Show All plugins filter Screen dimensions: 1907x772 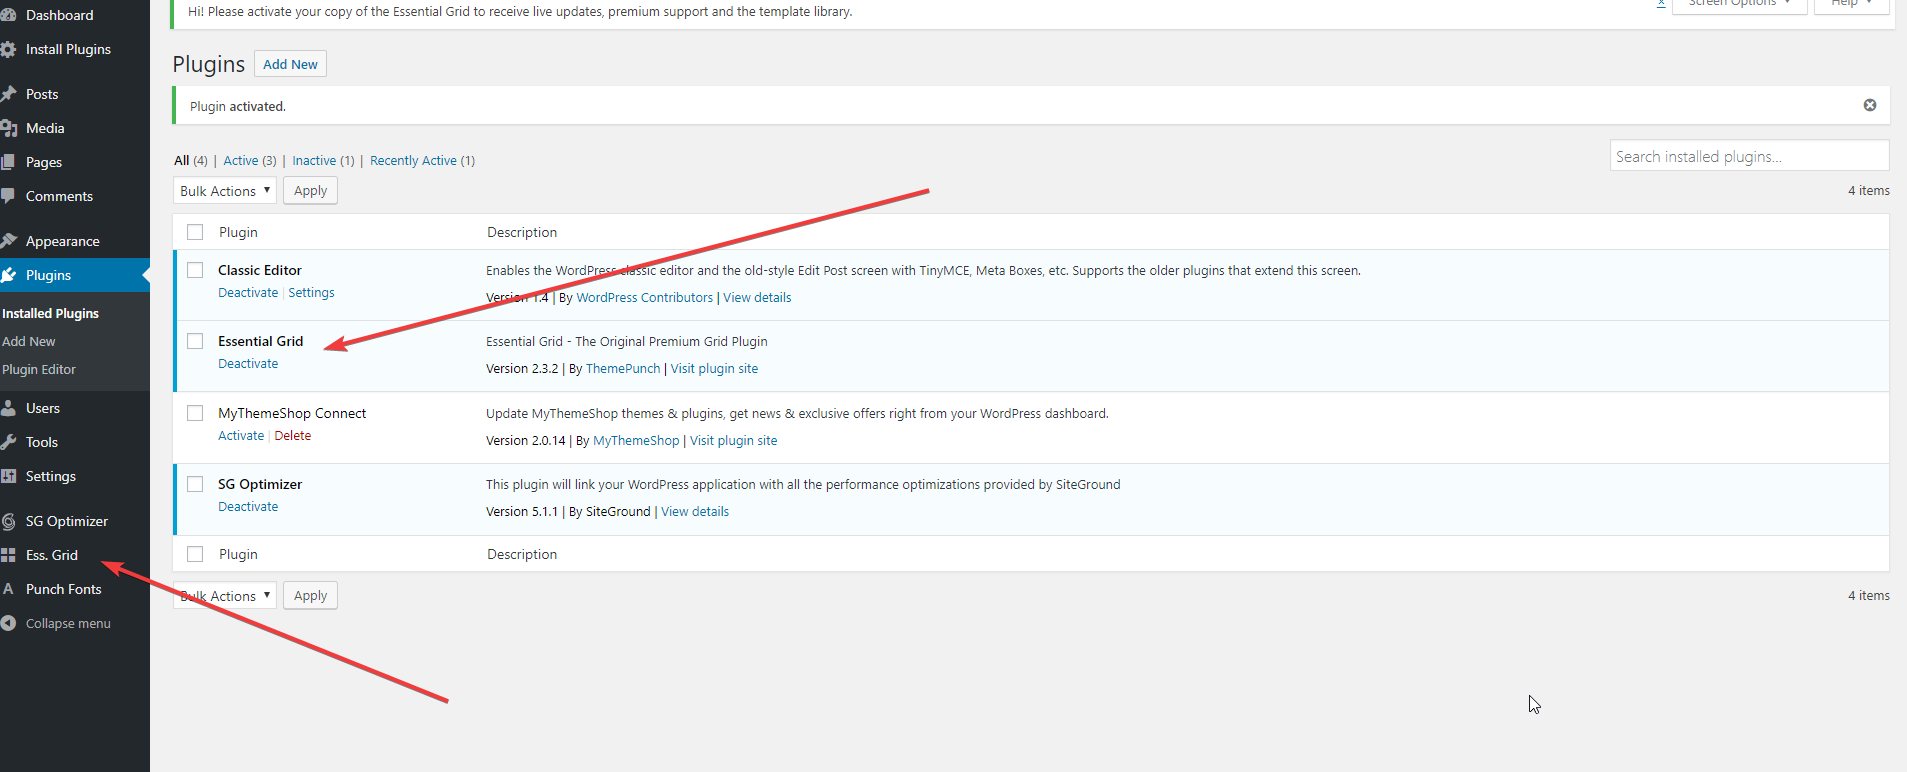pyautogui.click(x=190, y=160)
